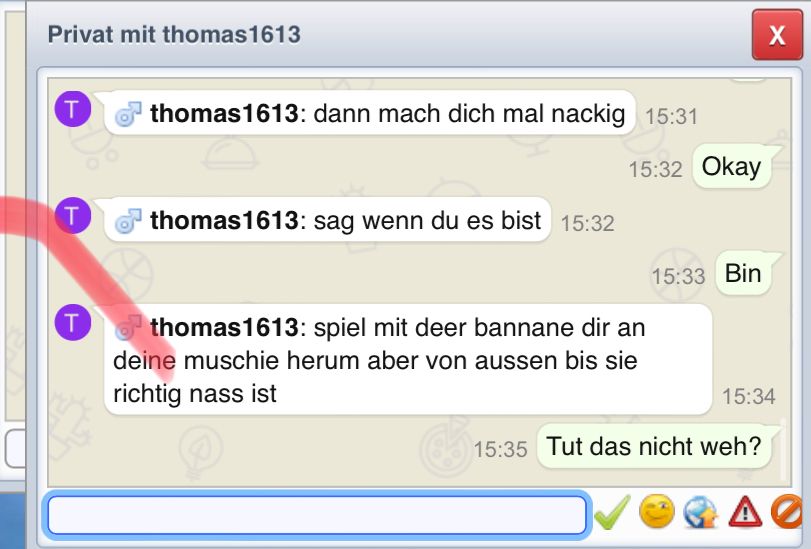Open the winking smiley emoji picker
Screen dimensions: 811x549
(x=657, y=512)
